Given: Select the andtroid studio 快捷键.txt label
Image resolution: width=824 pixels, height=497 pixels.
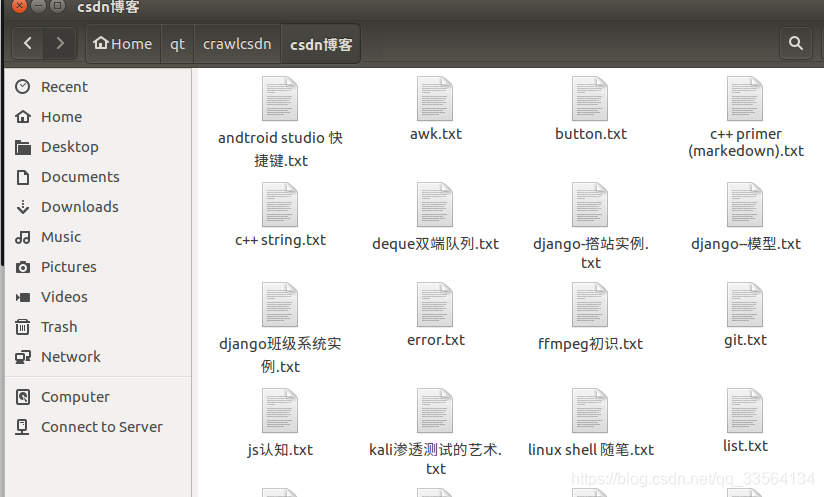Looking at the screenshot, I should click(280, 149).
